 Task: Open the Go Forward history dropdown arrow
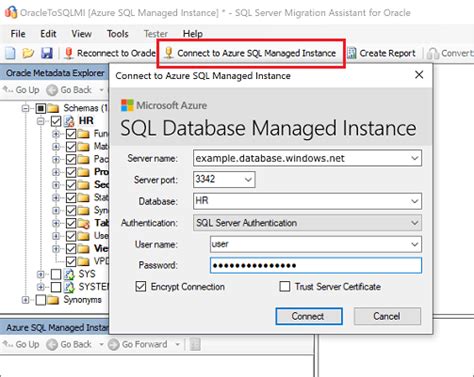[x=177, y=344]
